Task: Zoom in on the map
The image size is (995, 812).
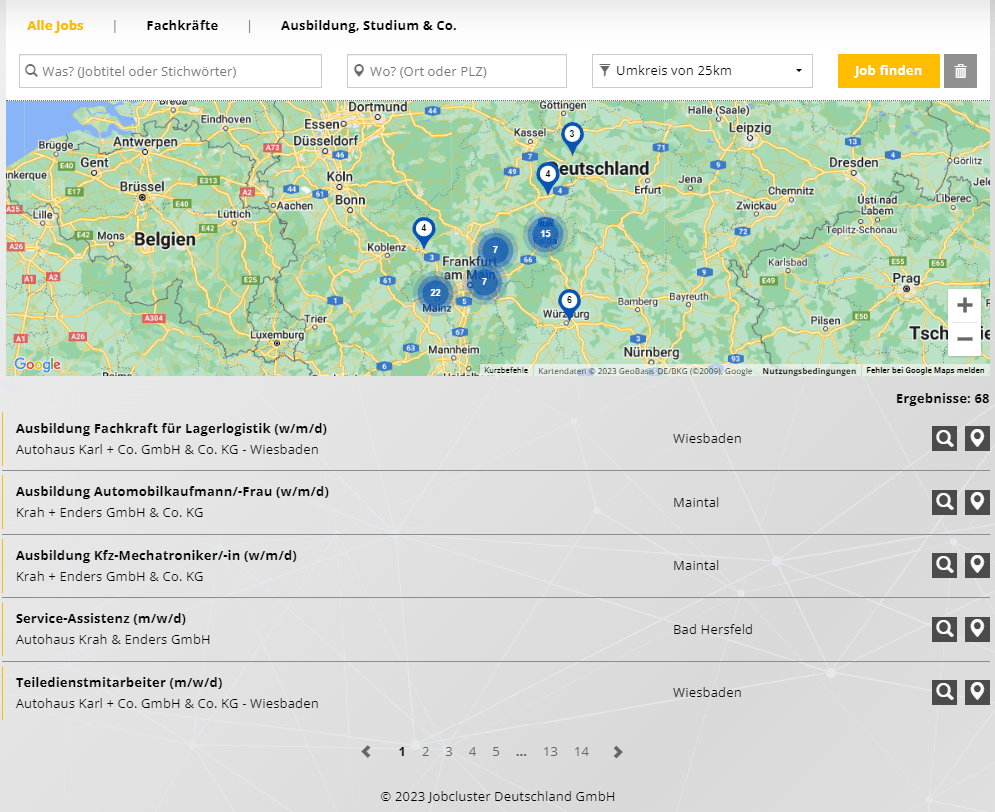Action: tap(964, 306)
